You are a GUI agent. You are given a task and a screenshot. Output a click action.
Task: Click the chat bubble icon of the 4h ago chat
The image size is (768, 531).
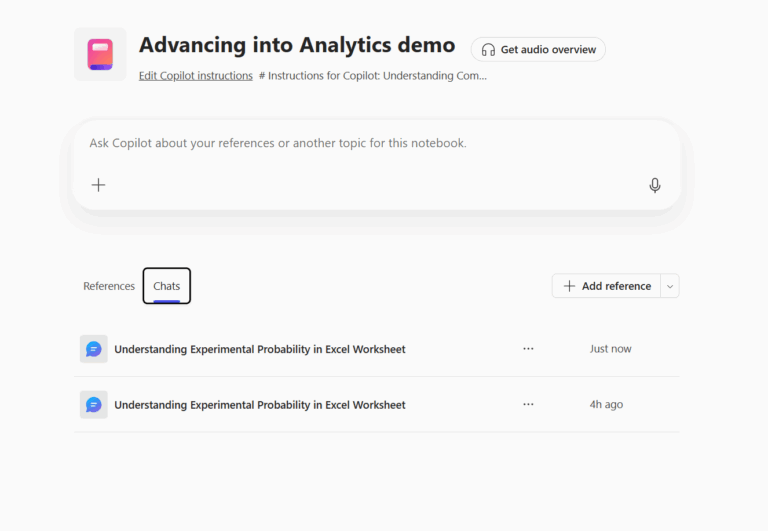pyautogui.click(x=94, y=405)
